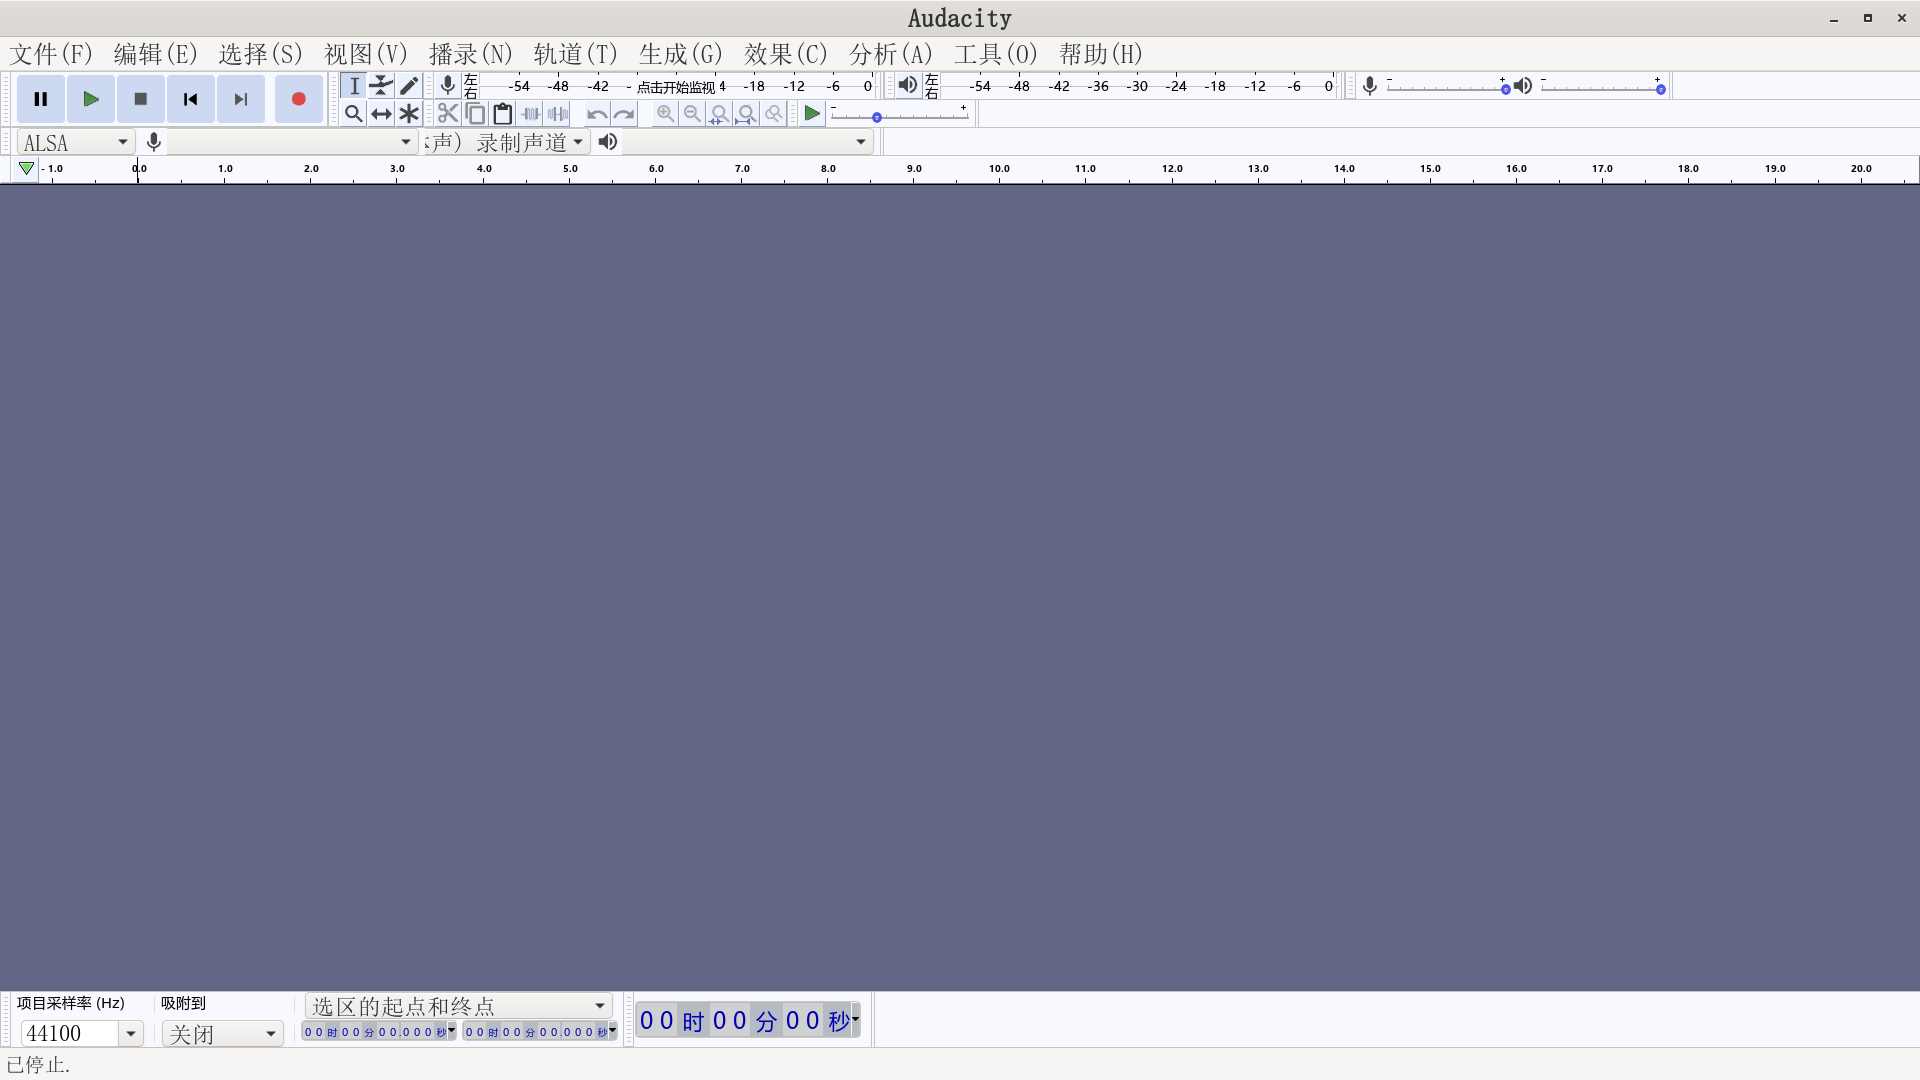Screen dimensions: 1920x1080
Task: Open the 选择(S) menu
Action: coord(261,54)
